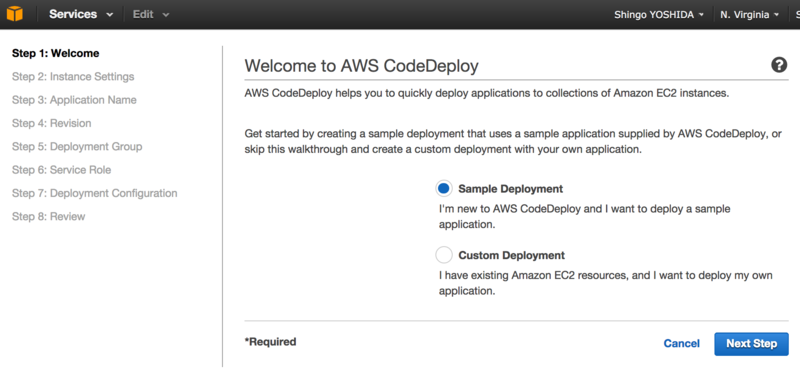Go to Step 6: Service Role

tap(61, 170)
